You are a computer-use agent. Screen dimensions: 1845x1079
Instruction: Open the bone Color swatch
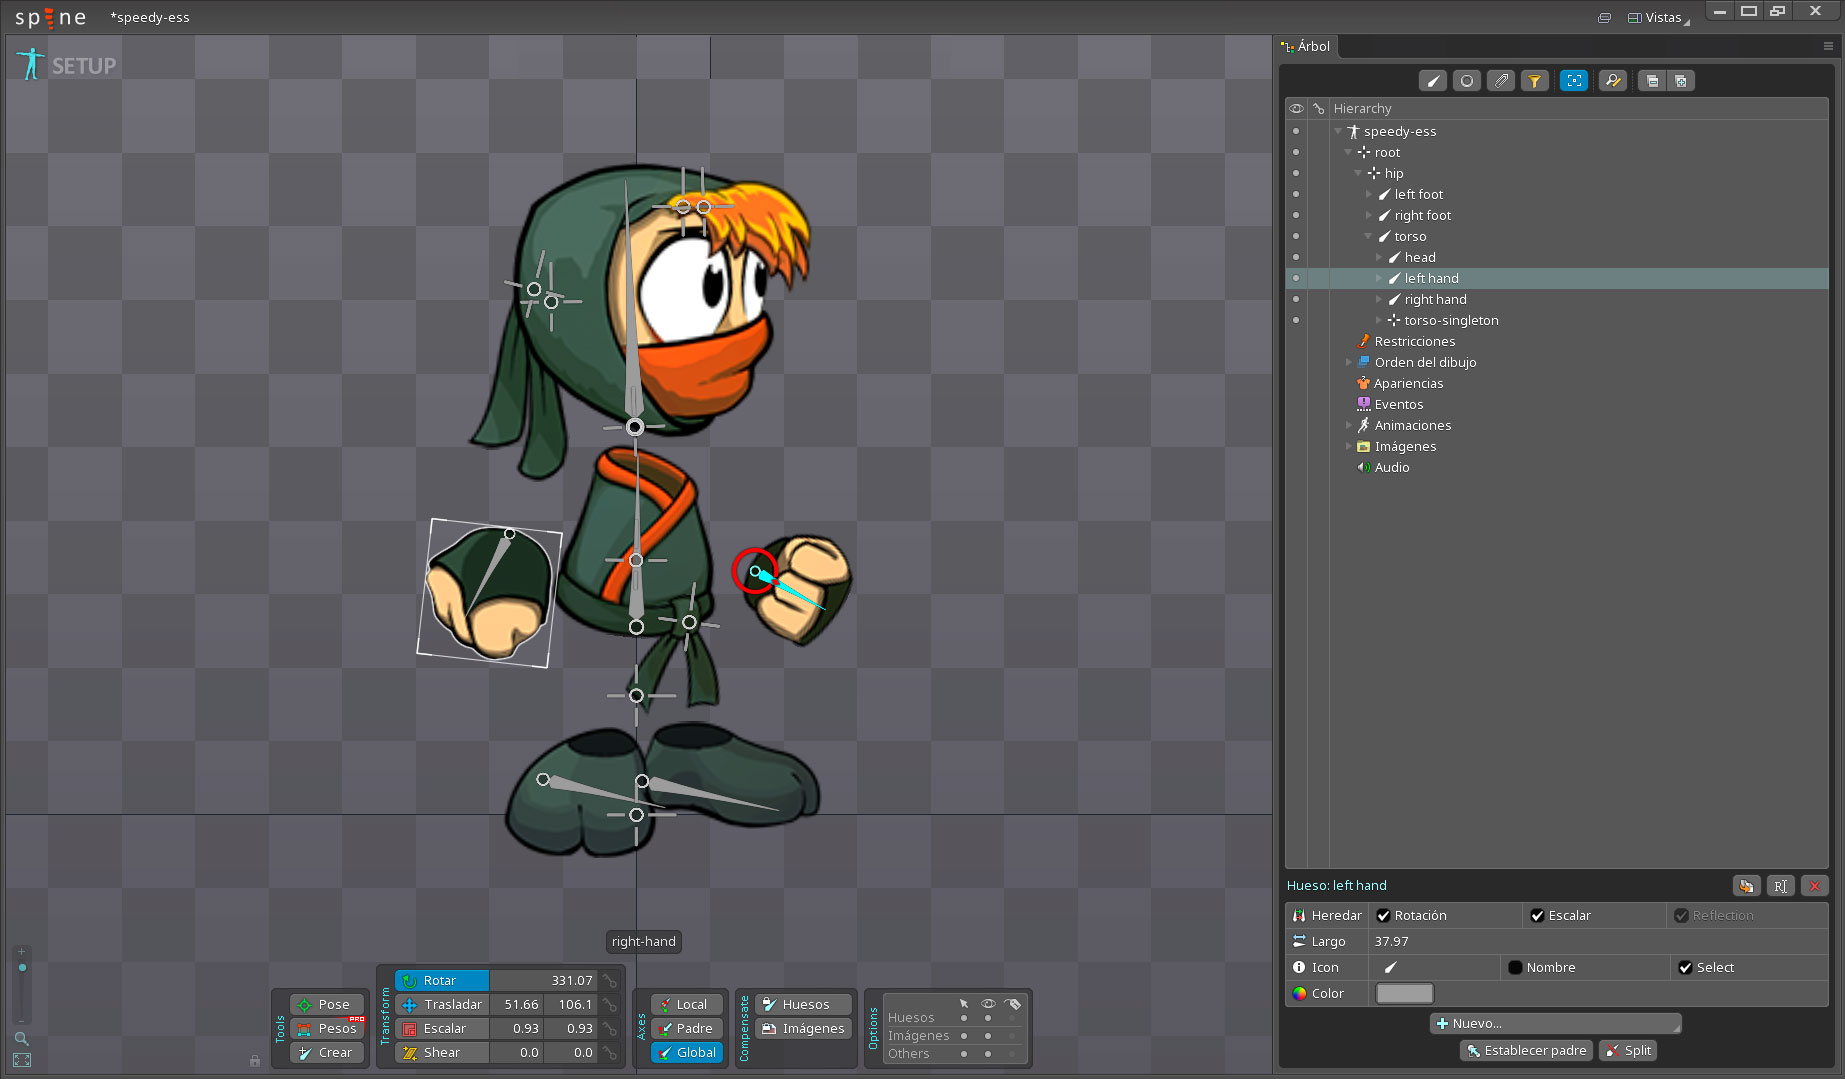tap(1404, 993)
